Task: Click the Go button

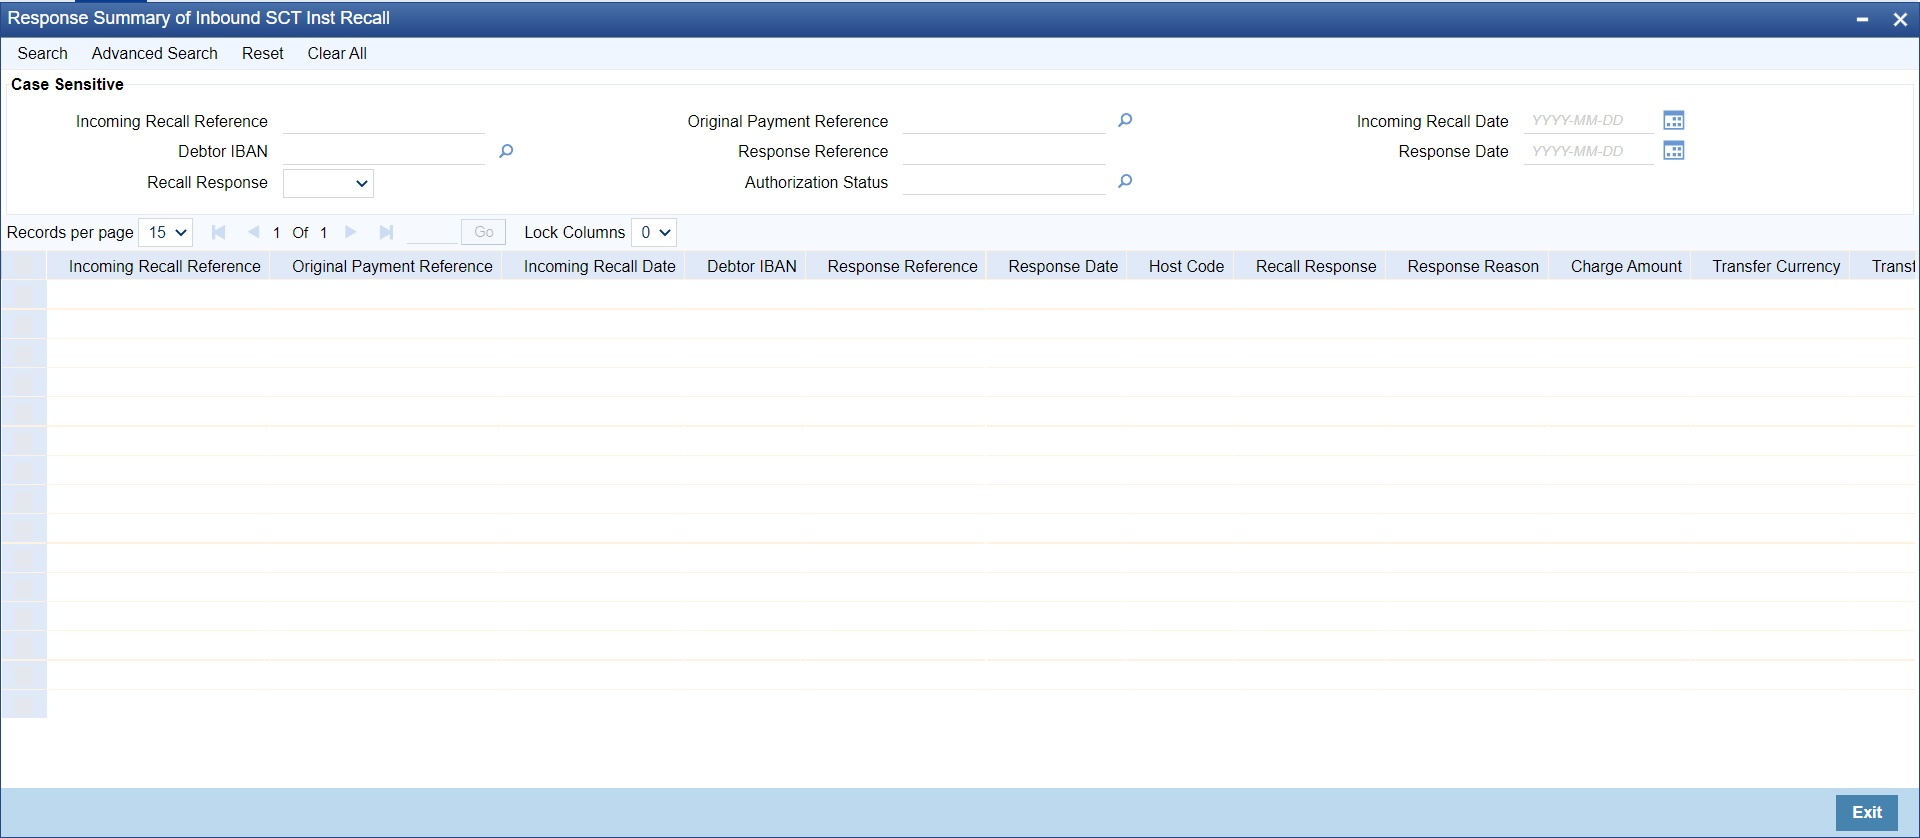Action: pos(484,232)
